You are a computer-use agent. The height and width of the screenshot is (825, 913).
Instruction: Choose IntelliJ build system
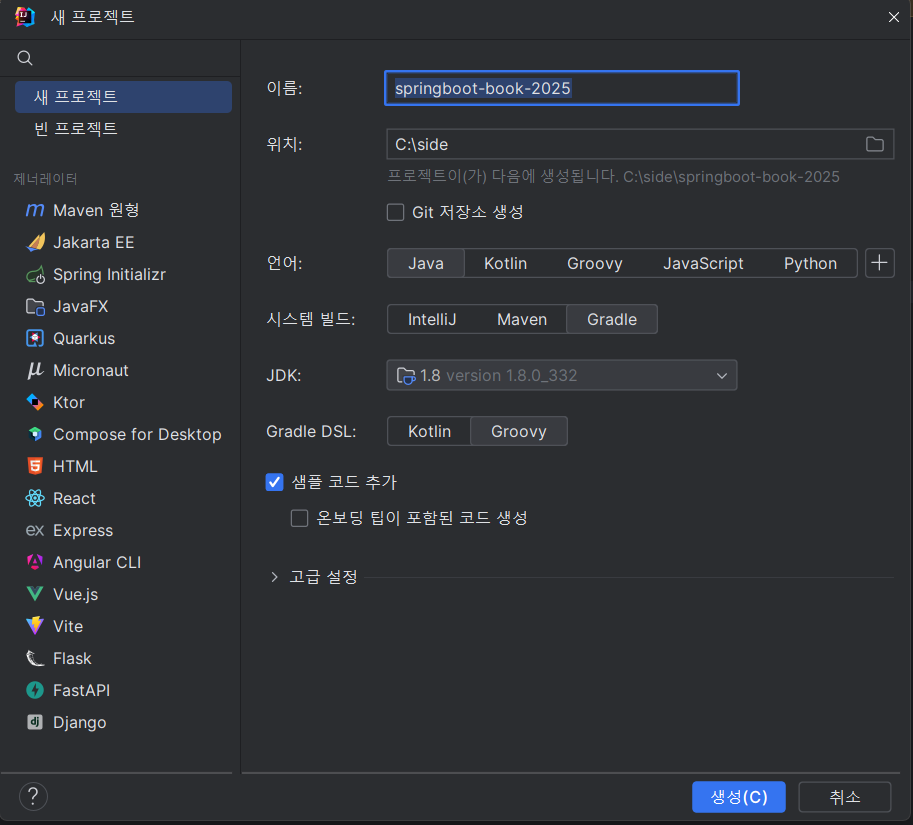click(432, 319)
